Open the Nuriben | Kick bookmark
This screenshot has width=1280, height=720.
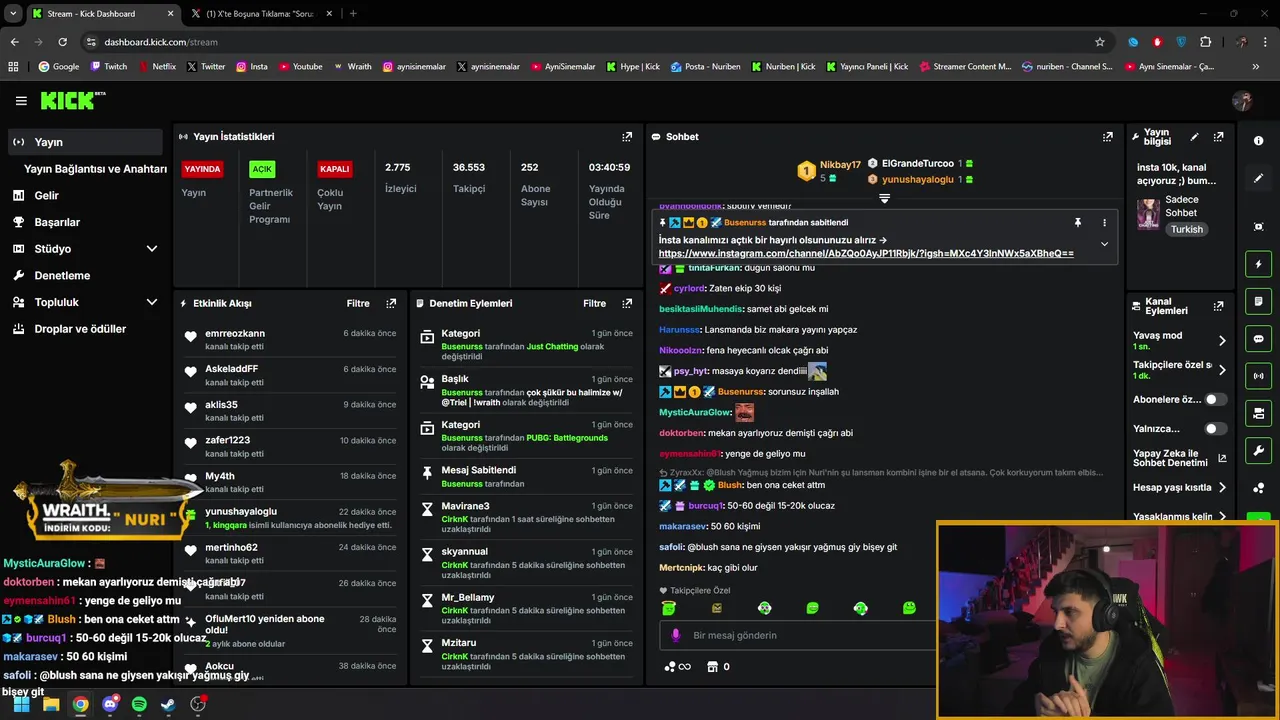pos(782,67)
